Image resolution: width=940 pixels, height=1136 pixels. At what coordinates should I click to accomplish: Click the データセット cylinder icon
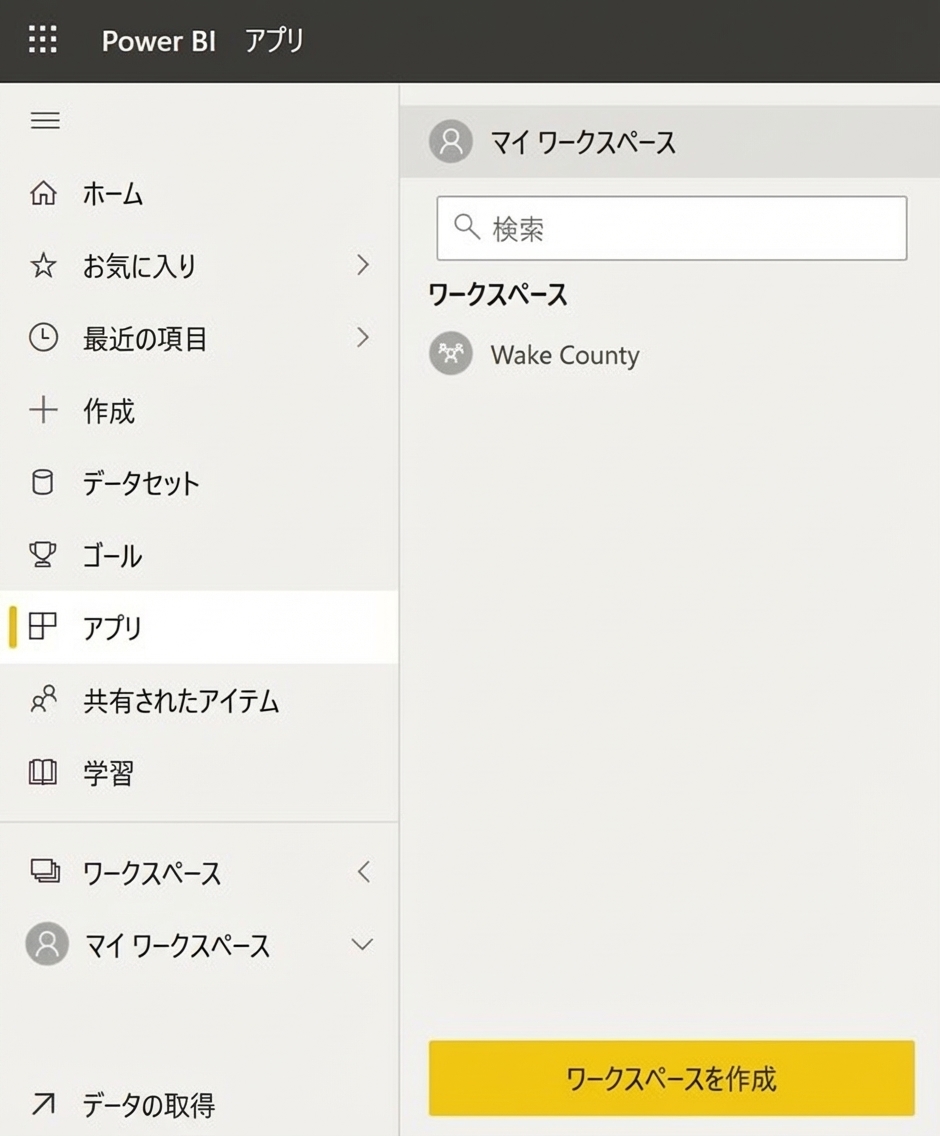pyautogui.click(x=43, y=483)
